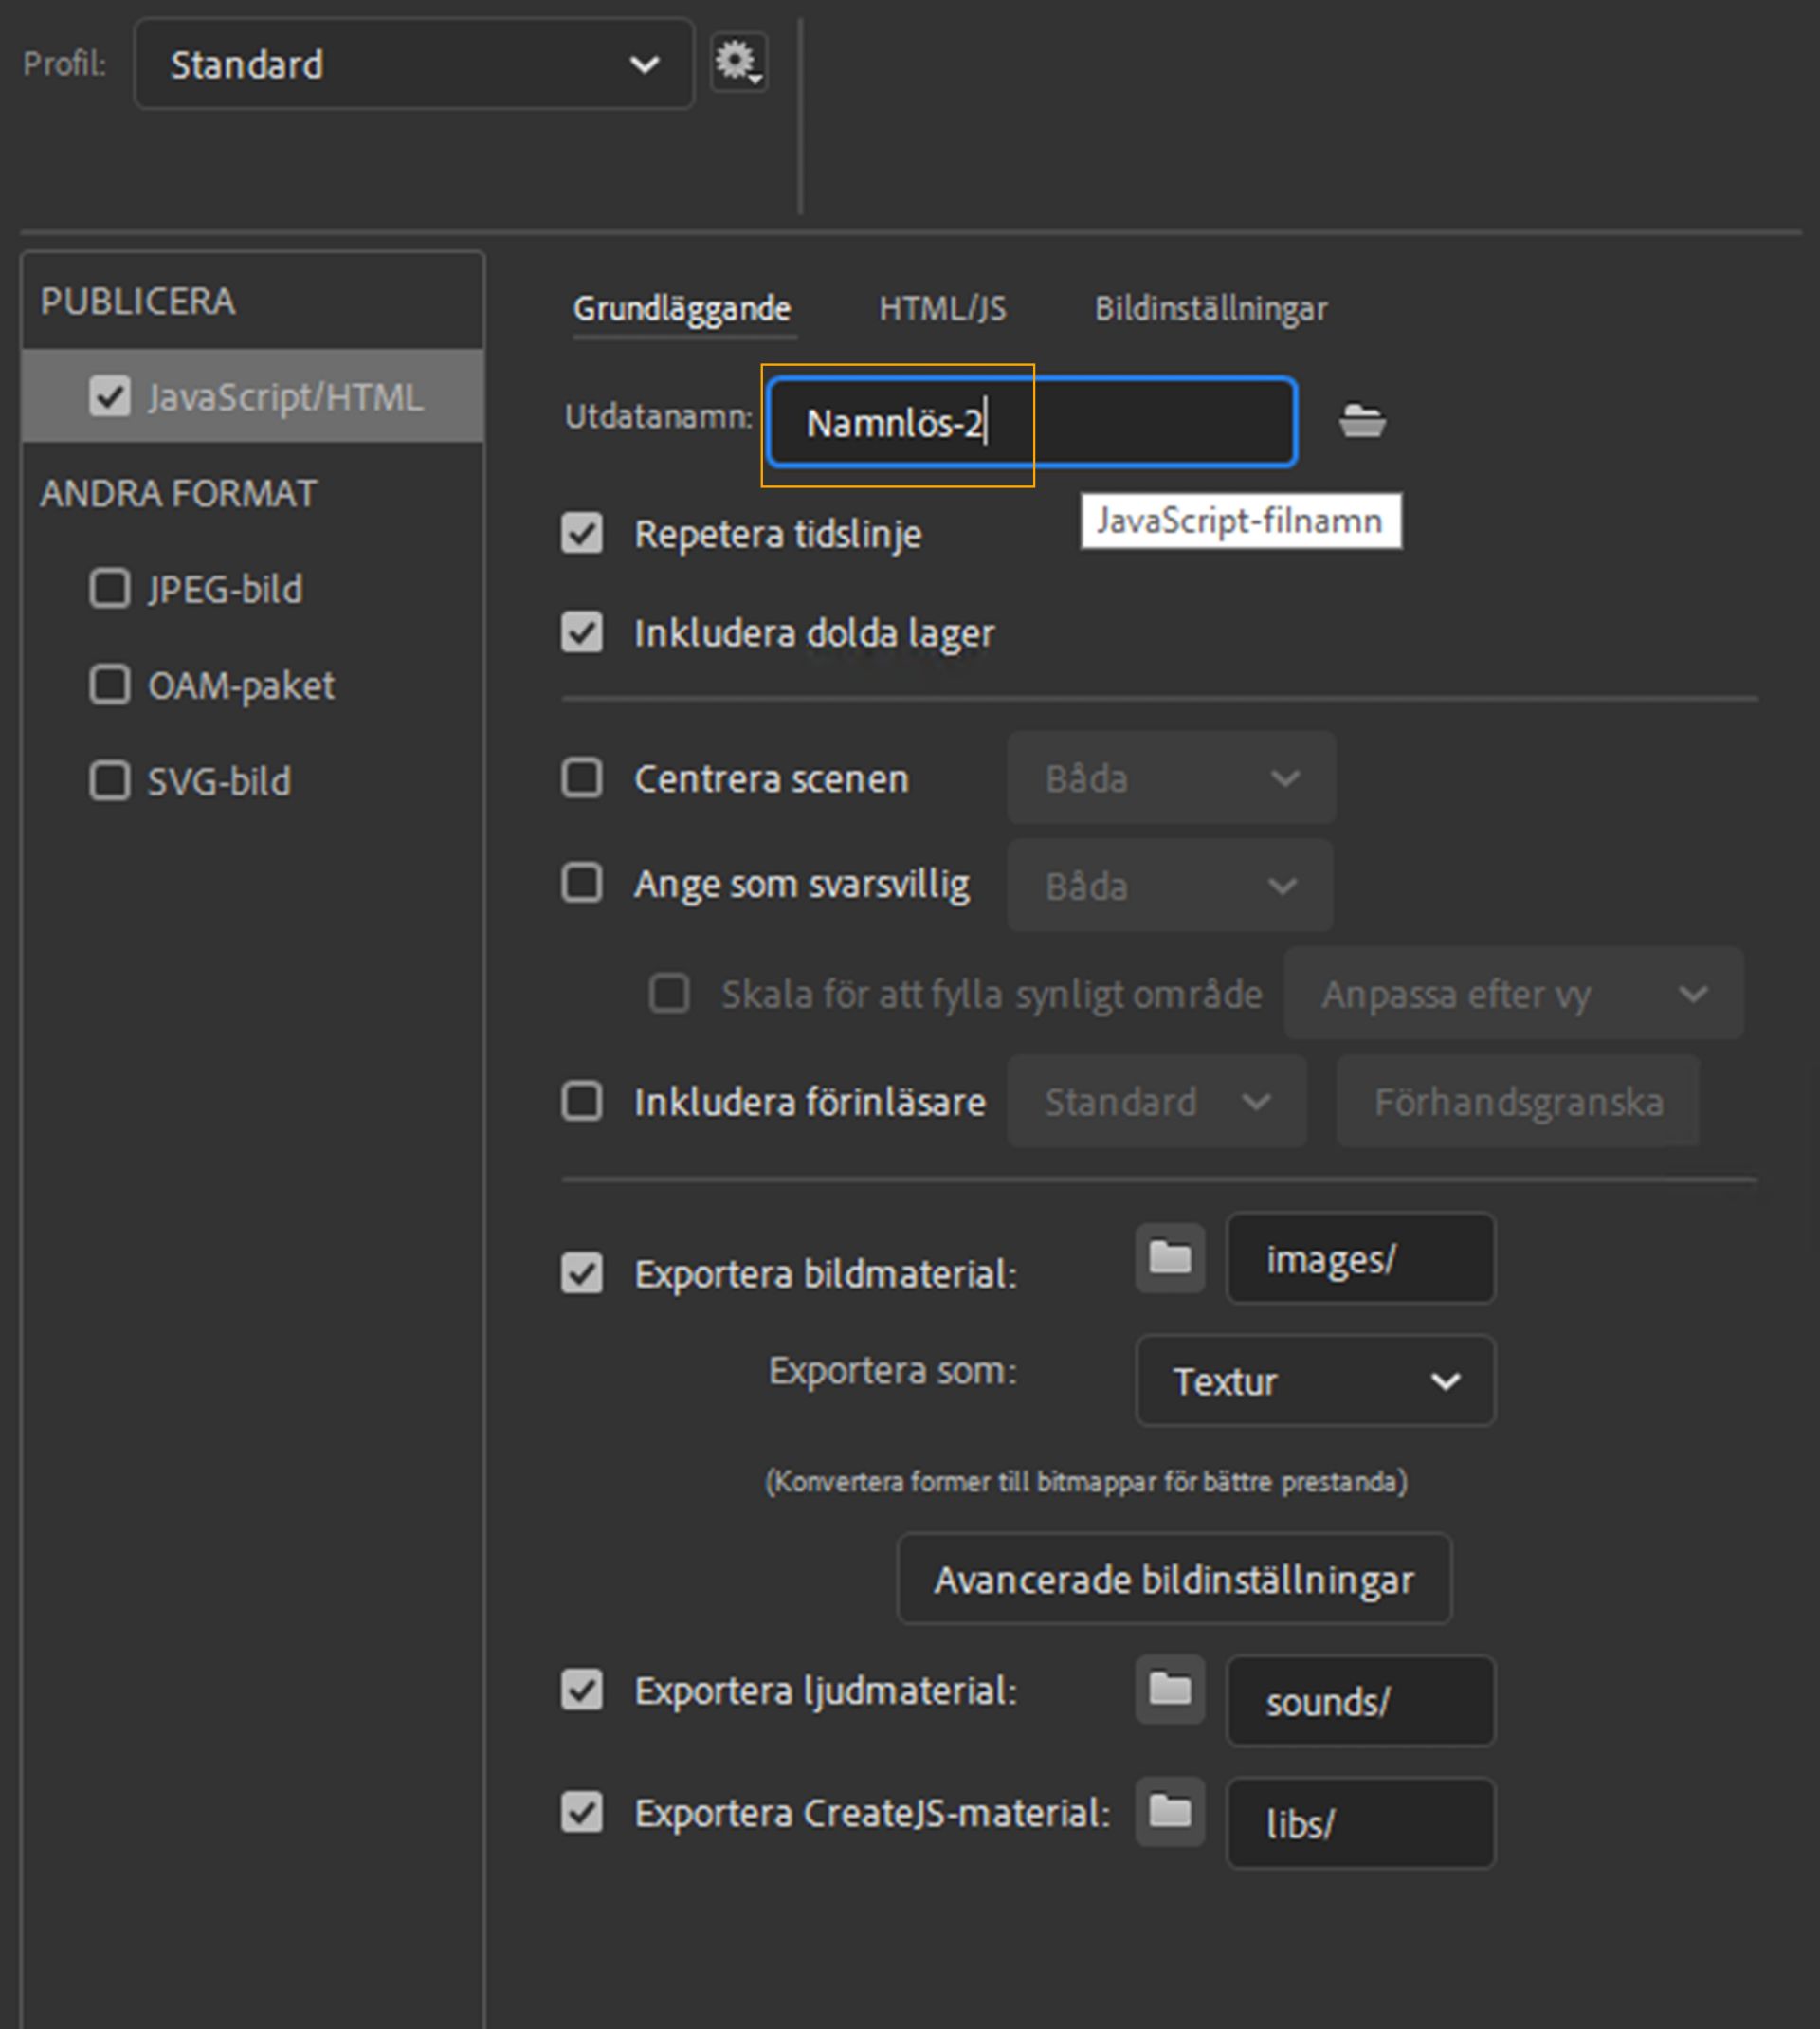This screenshot has width=1820, height=2029.
Task: Click folder icon next to sounds/ path
Action: 1169,1690
